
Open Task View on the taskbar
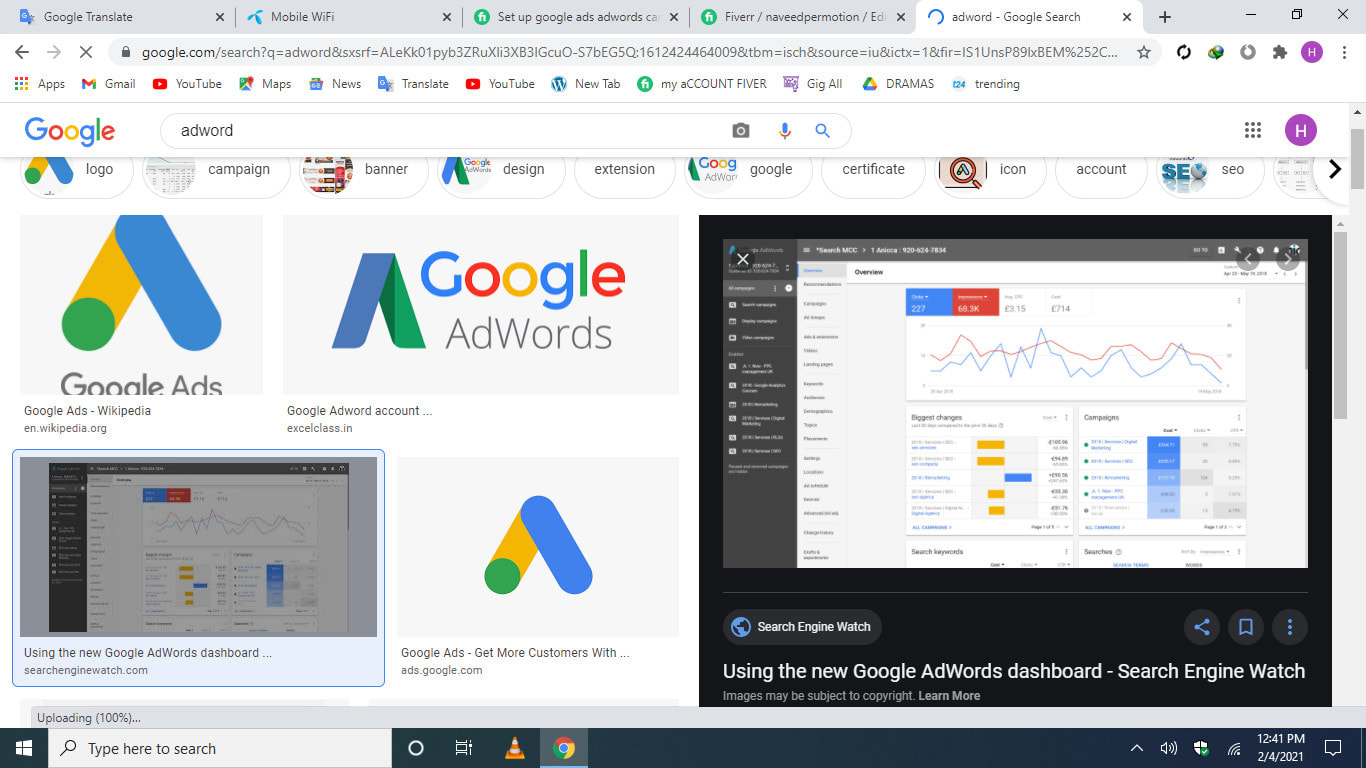(x=464, y=748)
